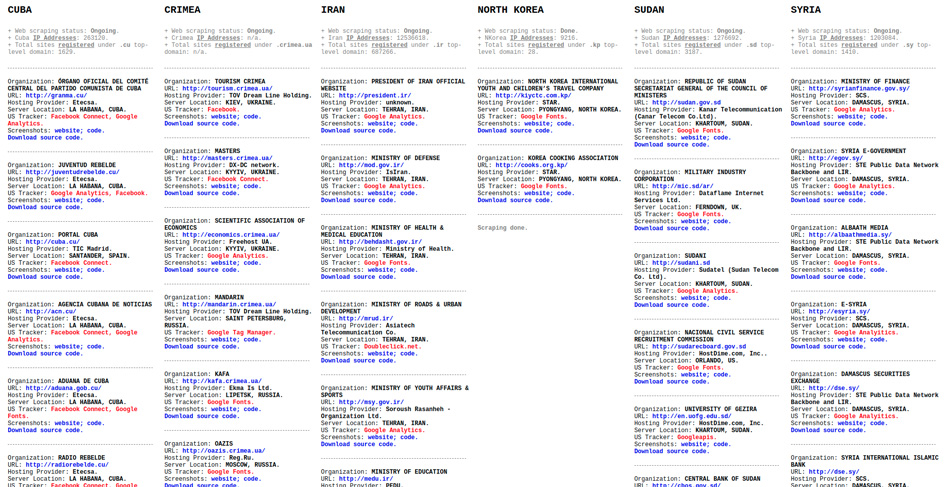Image resolution: width=950 pixels, height=487 pixels.
Task: View website screenshot for E-Syria
Action: [x=851, y=339]
